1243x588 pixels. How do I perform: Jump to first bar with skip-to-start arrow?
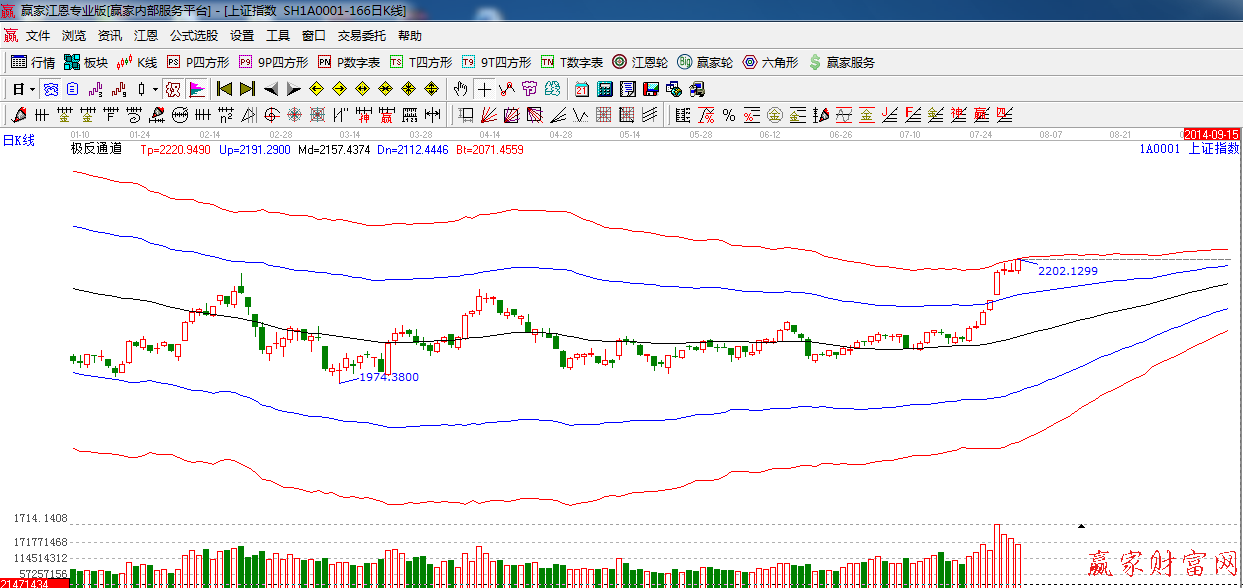224,89
